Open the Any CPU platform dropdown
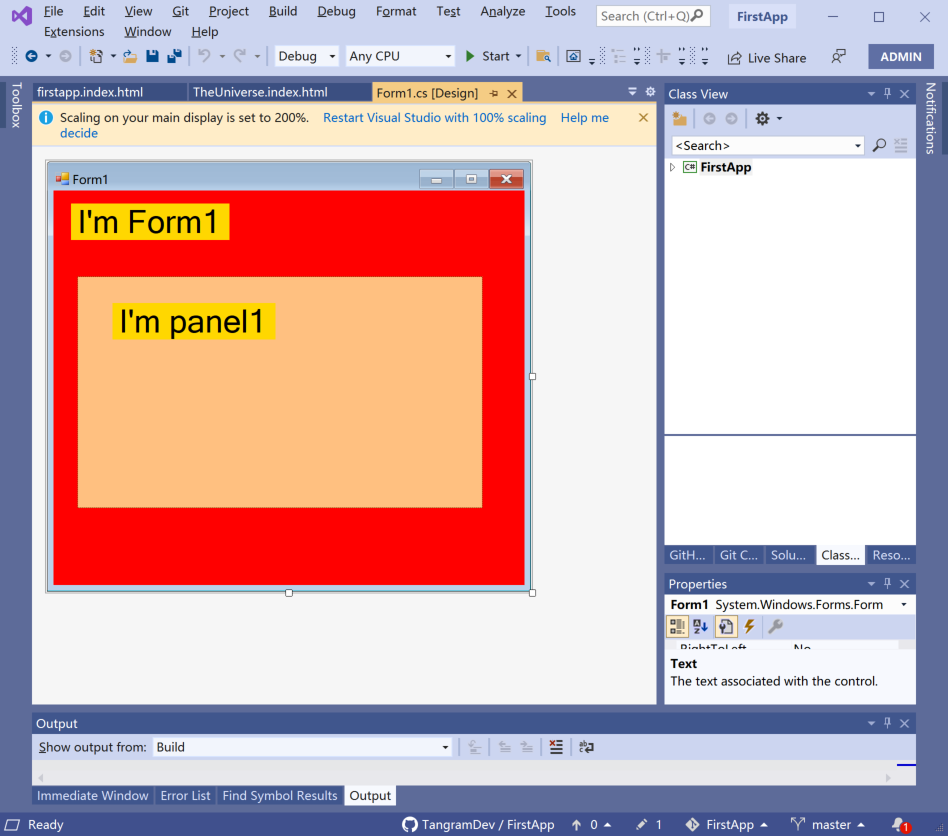 [x=448, y=56]
